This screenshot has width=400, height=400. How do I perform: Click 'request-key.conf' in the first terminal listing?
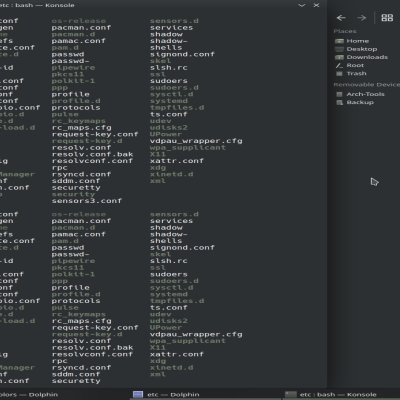click(x=95, y=134)
